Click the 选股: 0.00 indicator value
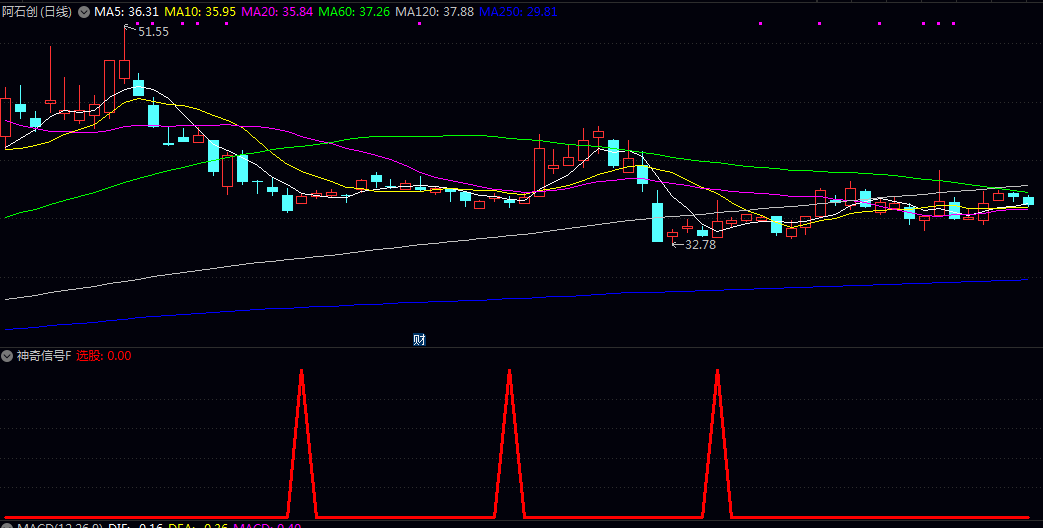The height and width of the screenshot is (528, 1043). [104, 356]
